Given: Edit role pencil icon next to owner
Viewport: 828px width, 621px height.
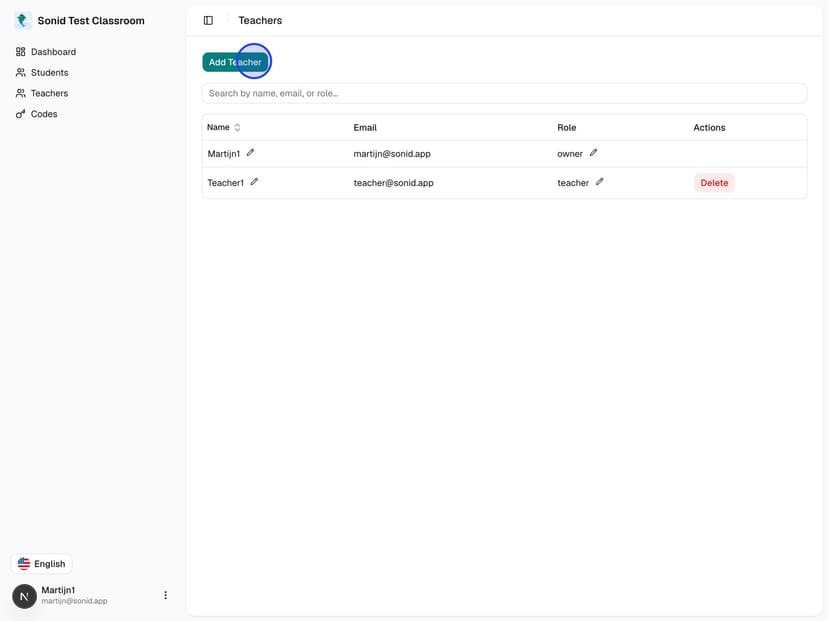Looking at the screenshot, I should (593, 153).
